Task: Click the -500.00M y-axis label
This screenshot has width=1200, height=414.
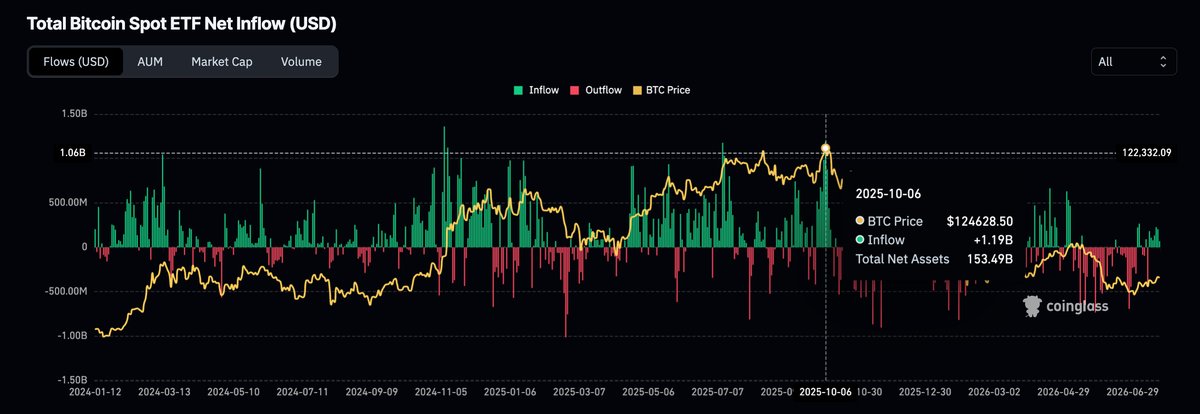Action: (66, 291)
